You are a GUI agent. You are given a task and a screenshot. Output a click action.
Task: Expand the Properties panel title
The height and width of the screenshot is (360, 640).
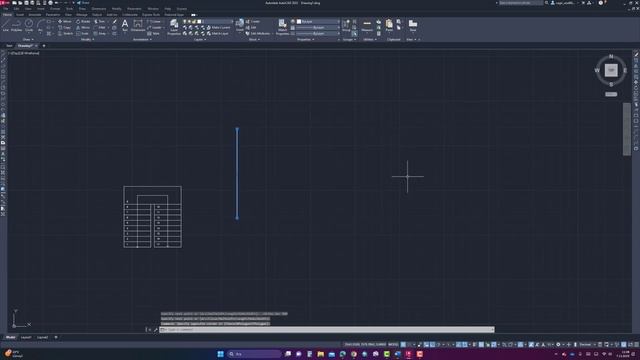pos(306,40)
